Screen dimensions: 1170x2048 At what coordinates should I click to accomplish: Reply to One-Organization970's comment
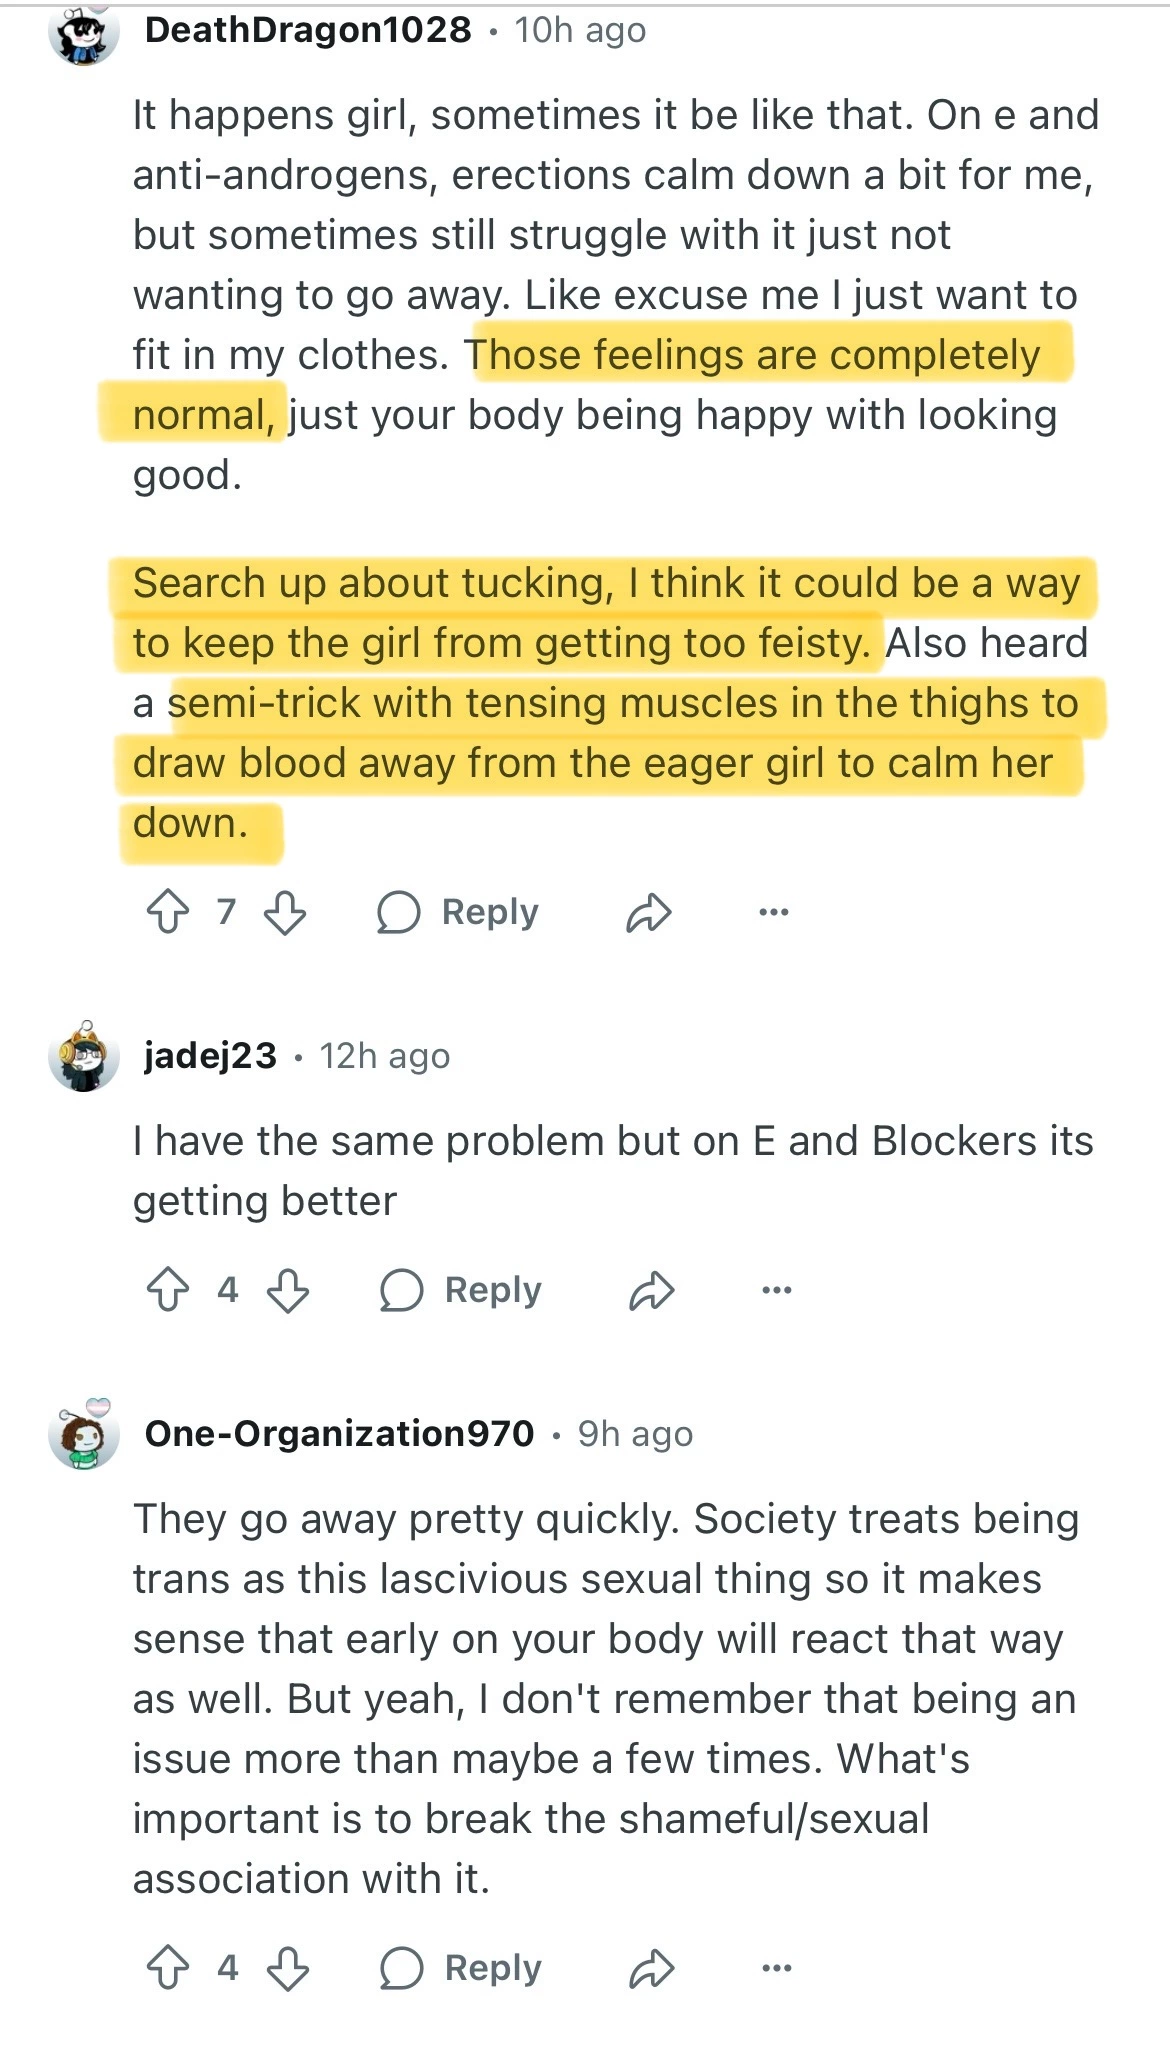(461, 1968)
